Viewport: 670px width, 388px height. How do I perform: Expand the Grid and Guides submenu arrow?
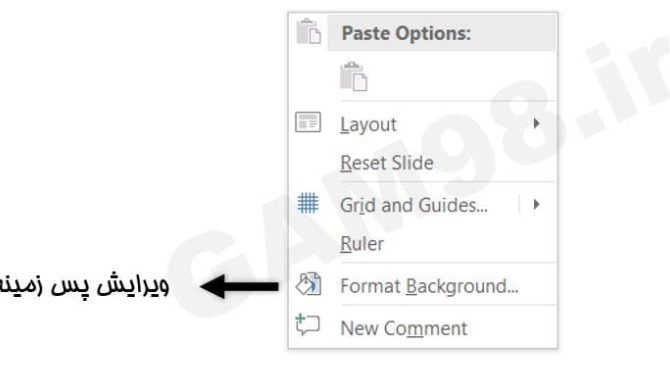pyautogui.click(x=536, y=205)
